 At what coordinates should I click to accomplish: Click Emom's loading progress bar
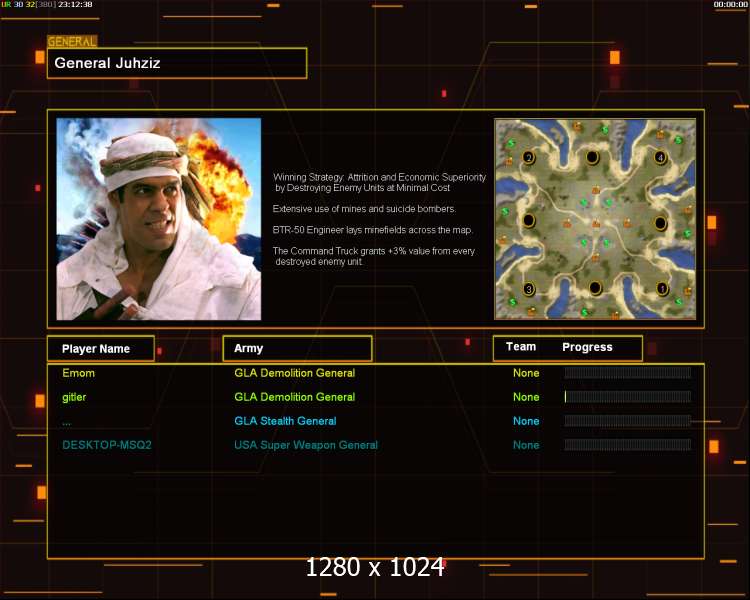point(628,373)
